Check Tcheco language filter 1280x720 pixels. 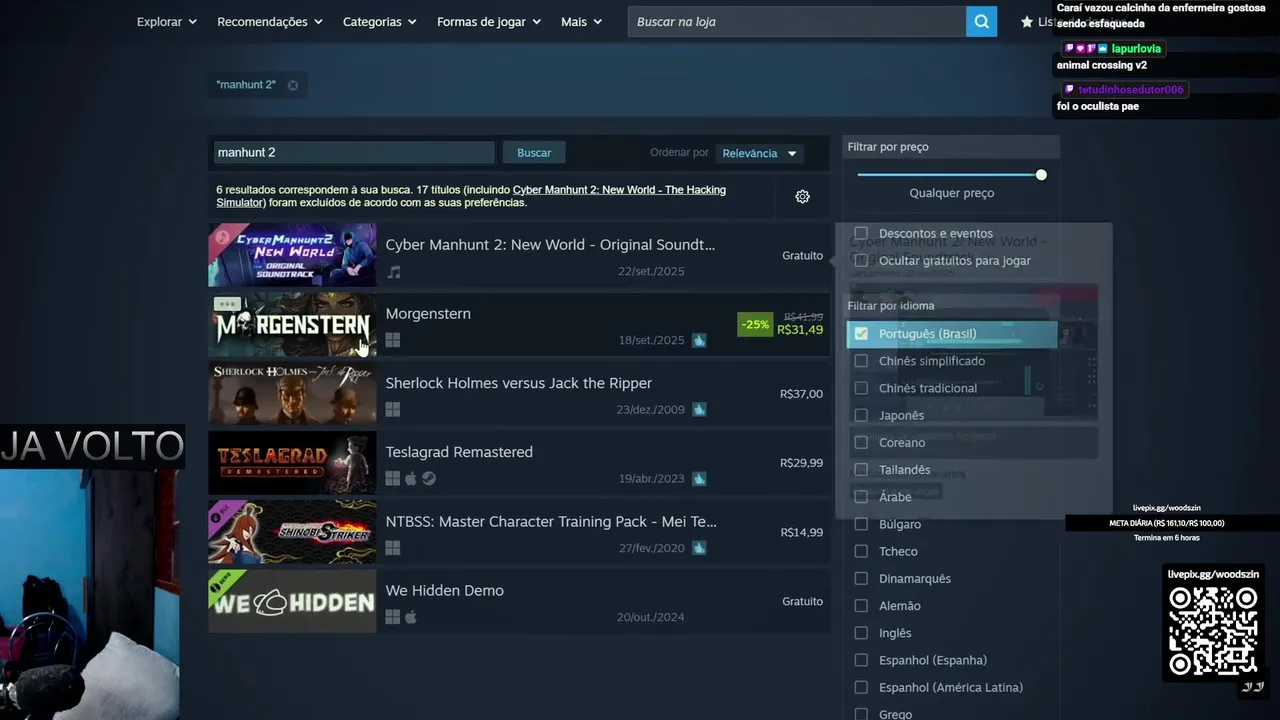(861, 551)
